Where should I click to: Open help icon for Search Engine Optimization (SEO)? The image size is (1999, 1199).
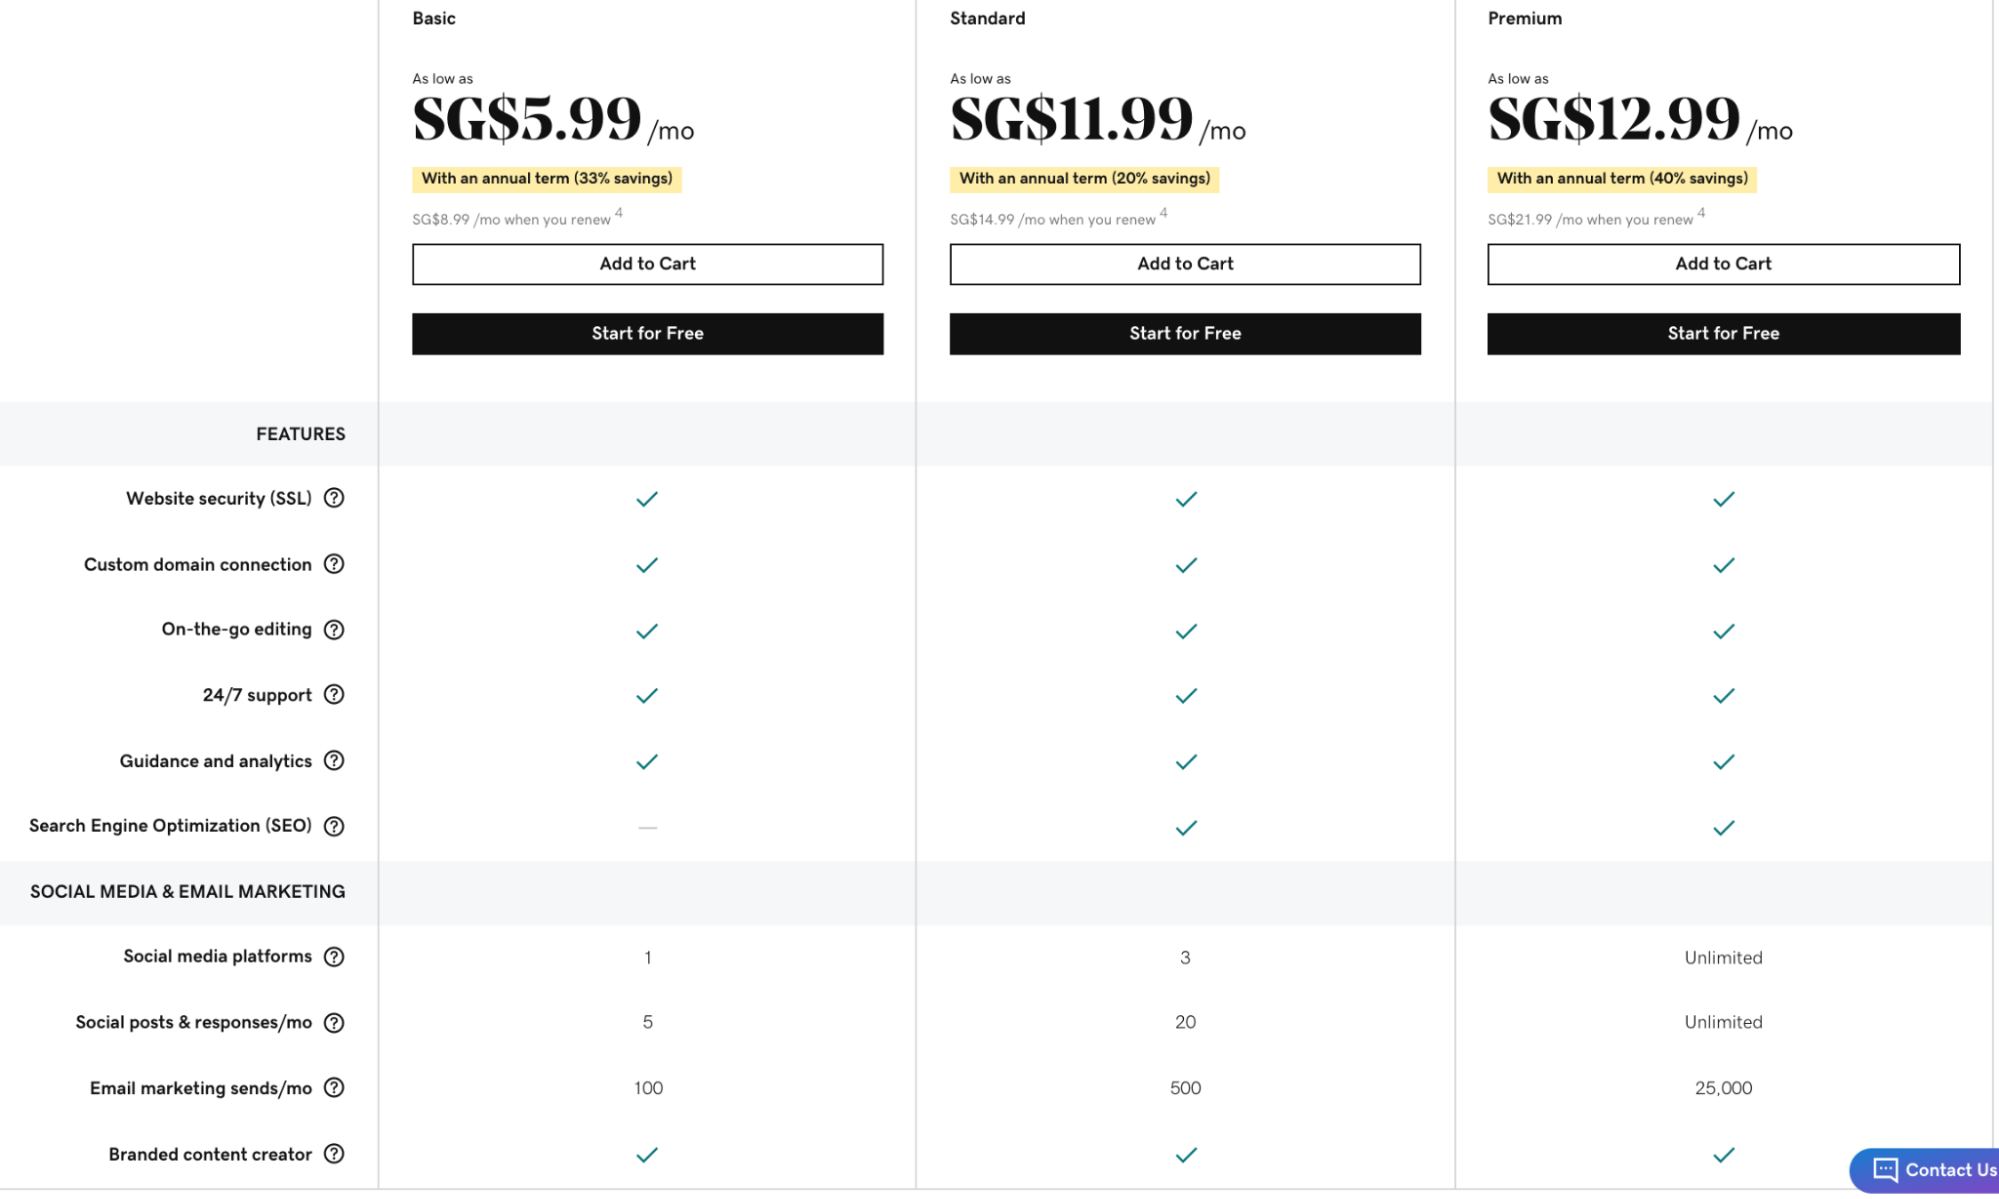[x=334, y=826]
